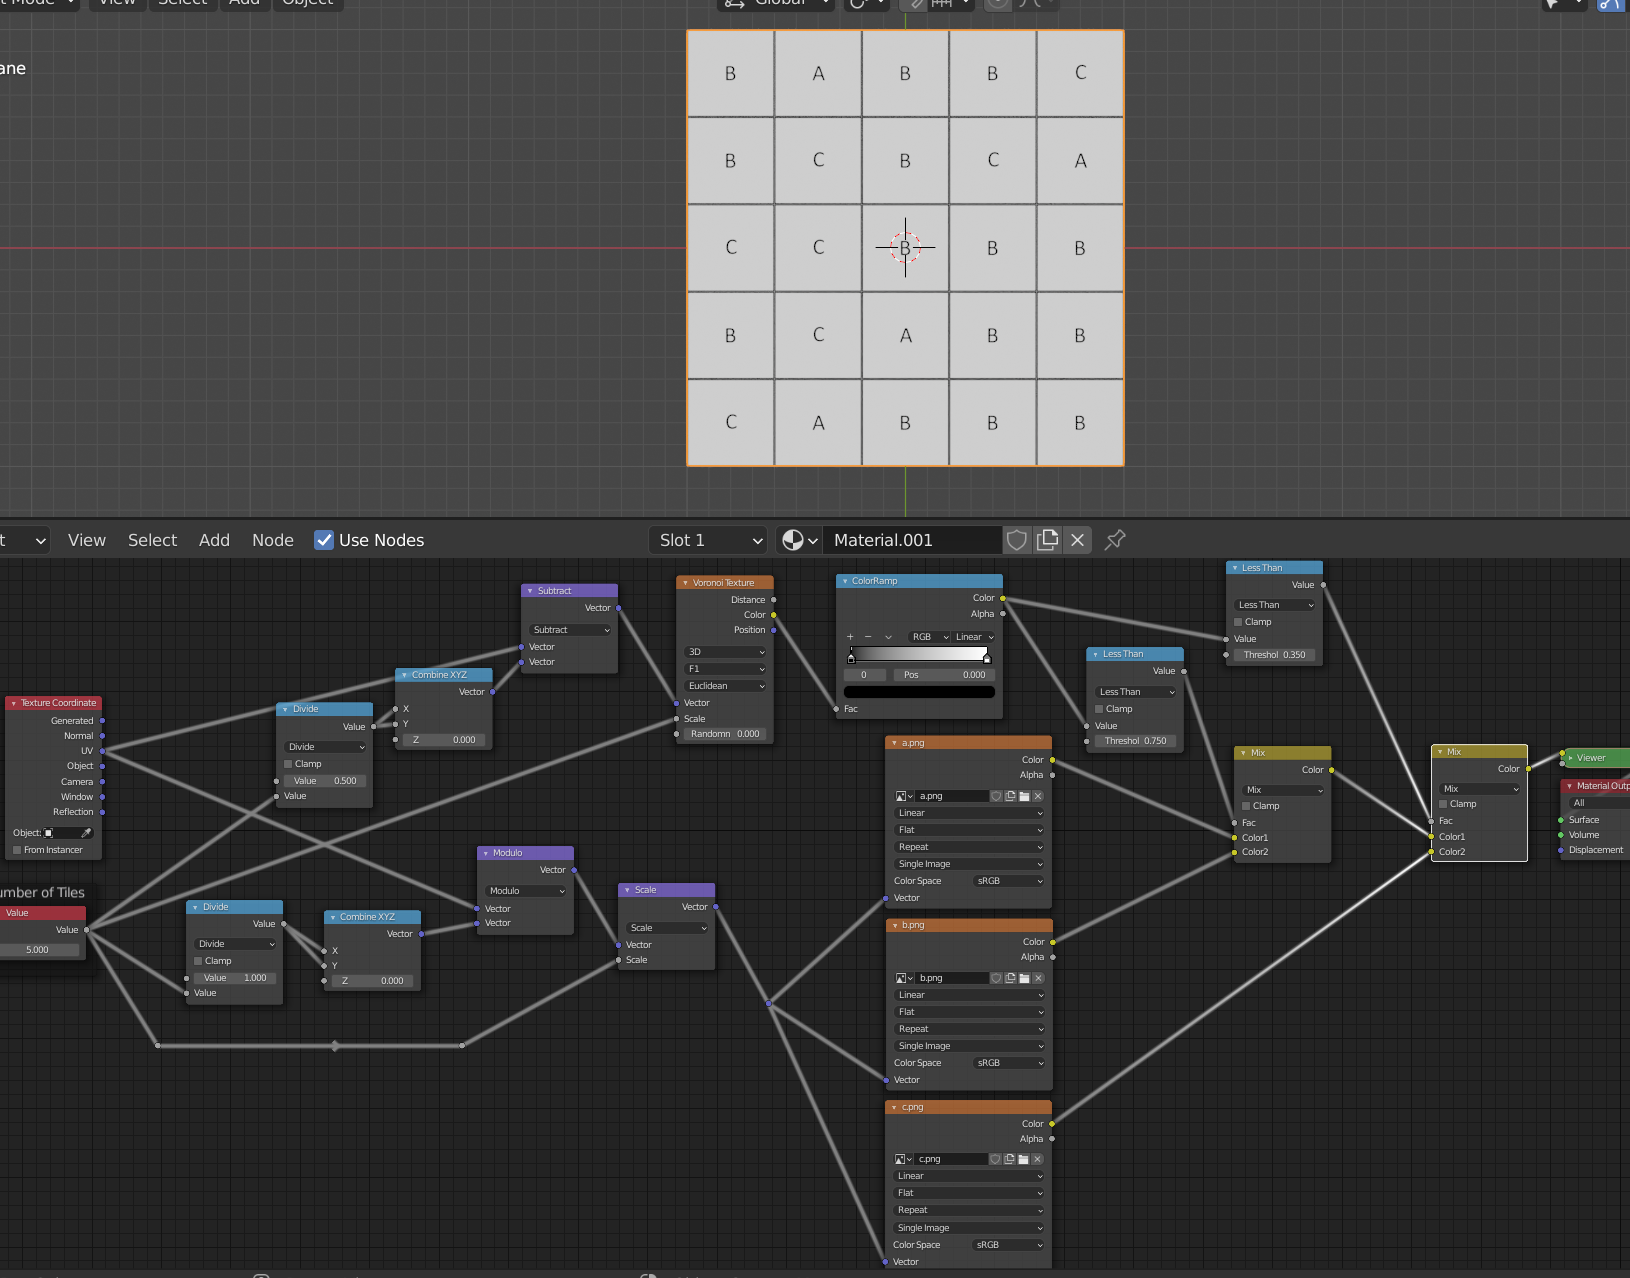
Task: Collapse the Voronoi Texture node
Action: [x=685, y=583]
